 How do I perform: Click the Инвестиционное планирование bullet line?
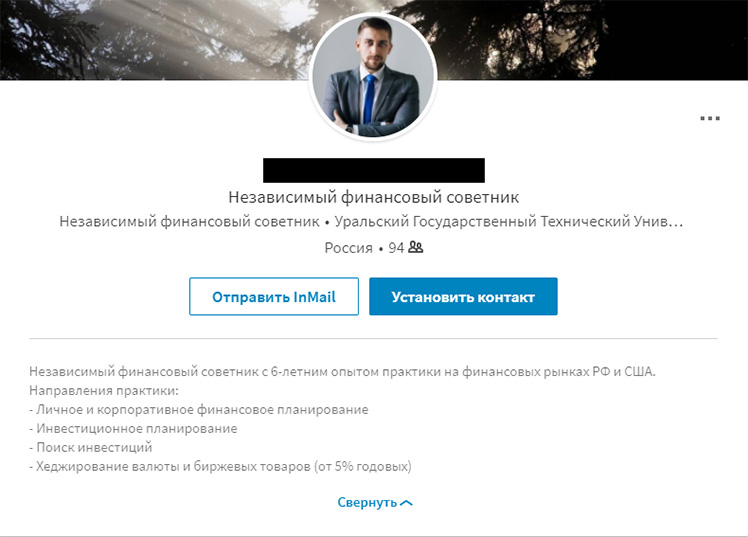[133, 429]
